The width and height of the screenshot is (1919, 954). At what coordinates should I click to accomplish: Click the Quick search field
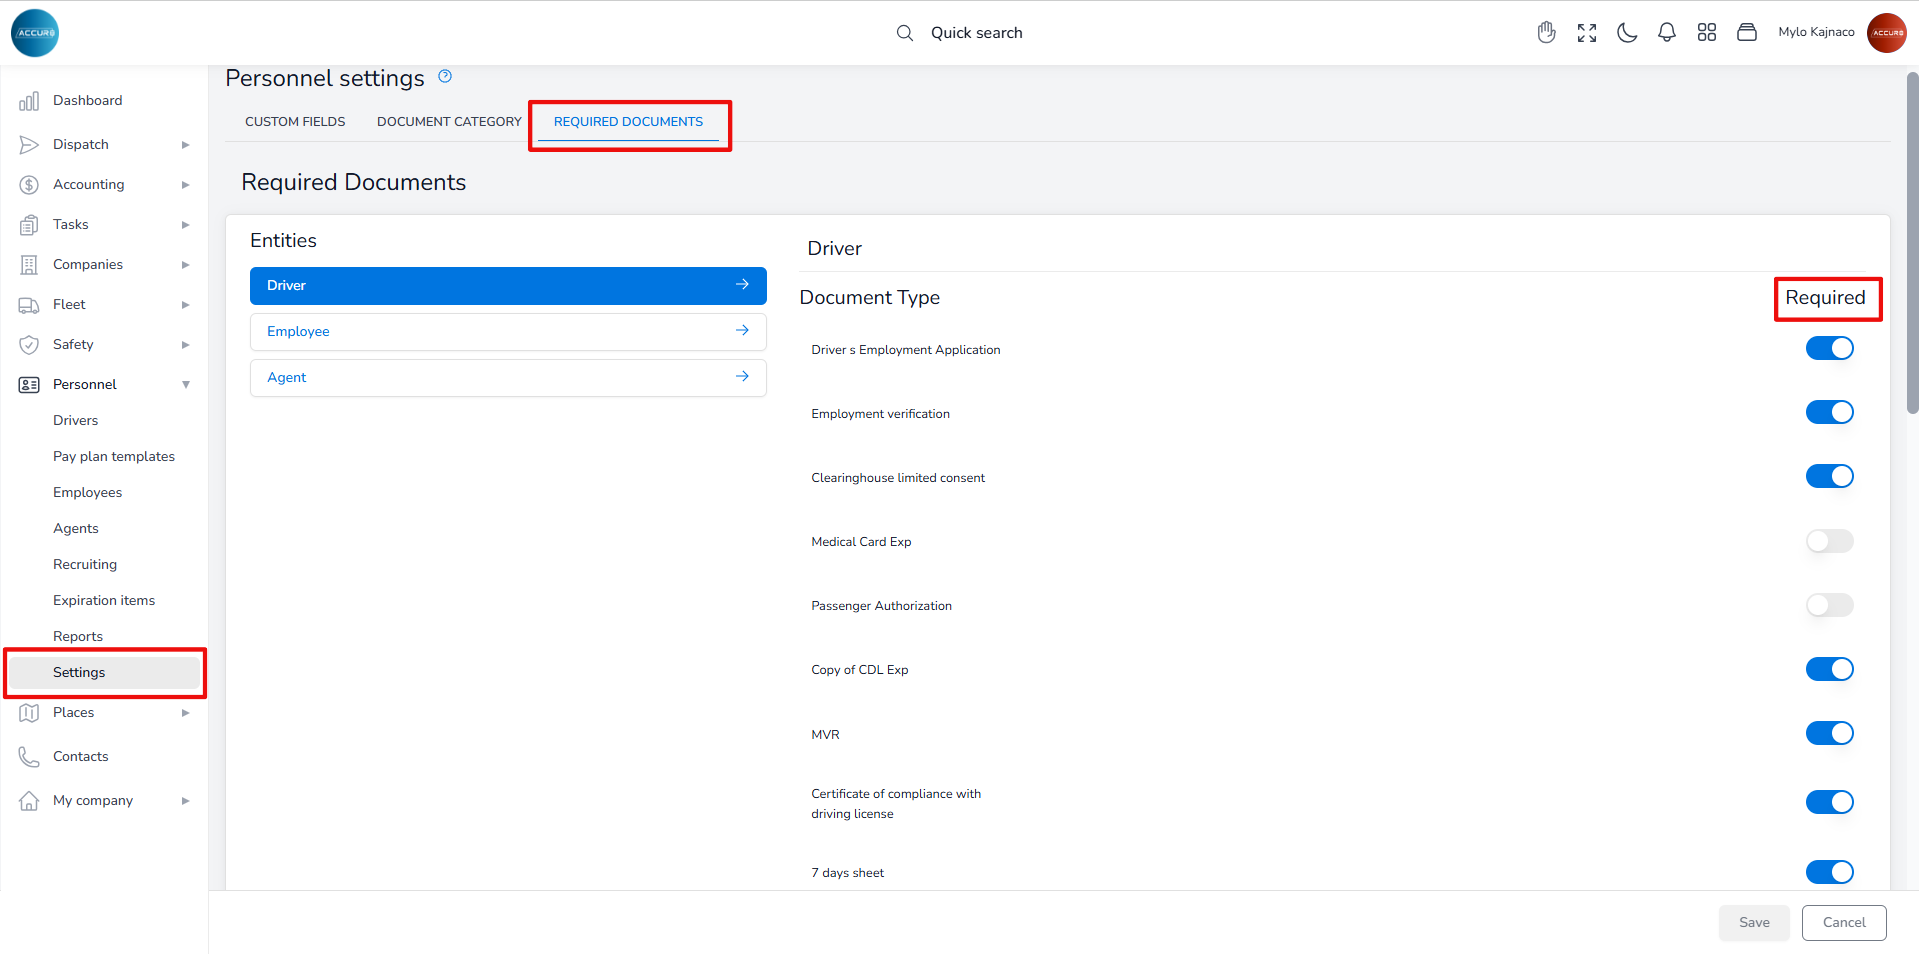[x=976, y=33]
